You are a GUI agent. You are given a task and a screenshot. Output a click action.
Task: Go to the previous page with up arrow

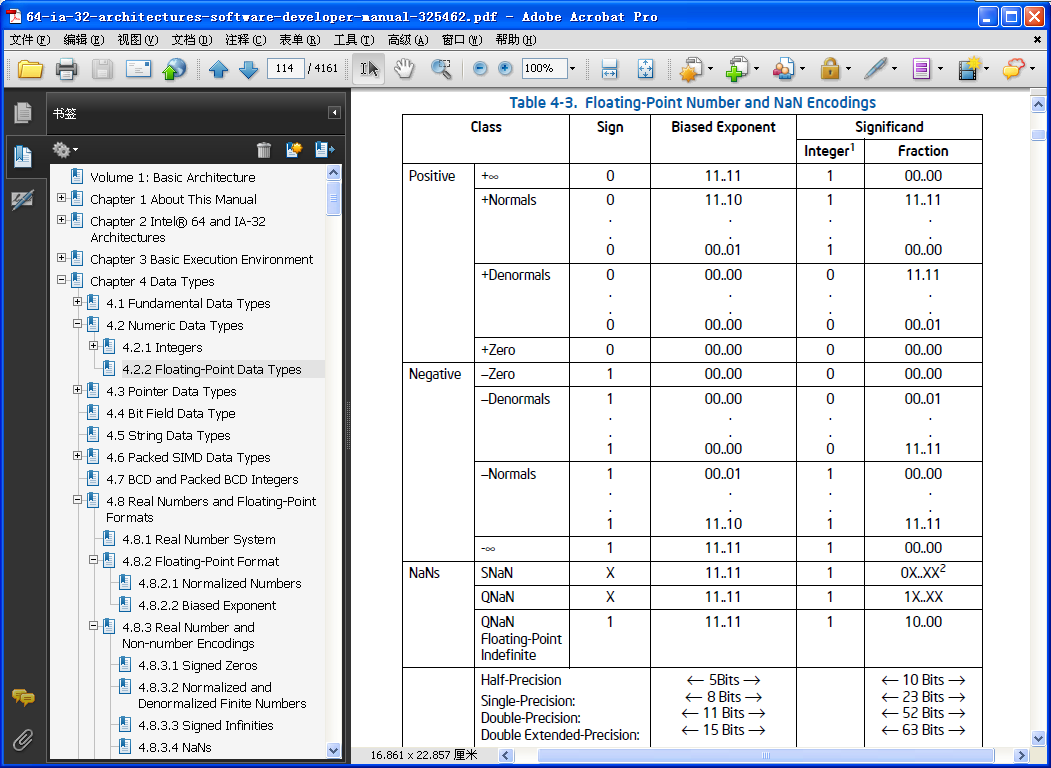pos(219,69)
